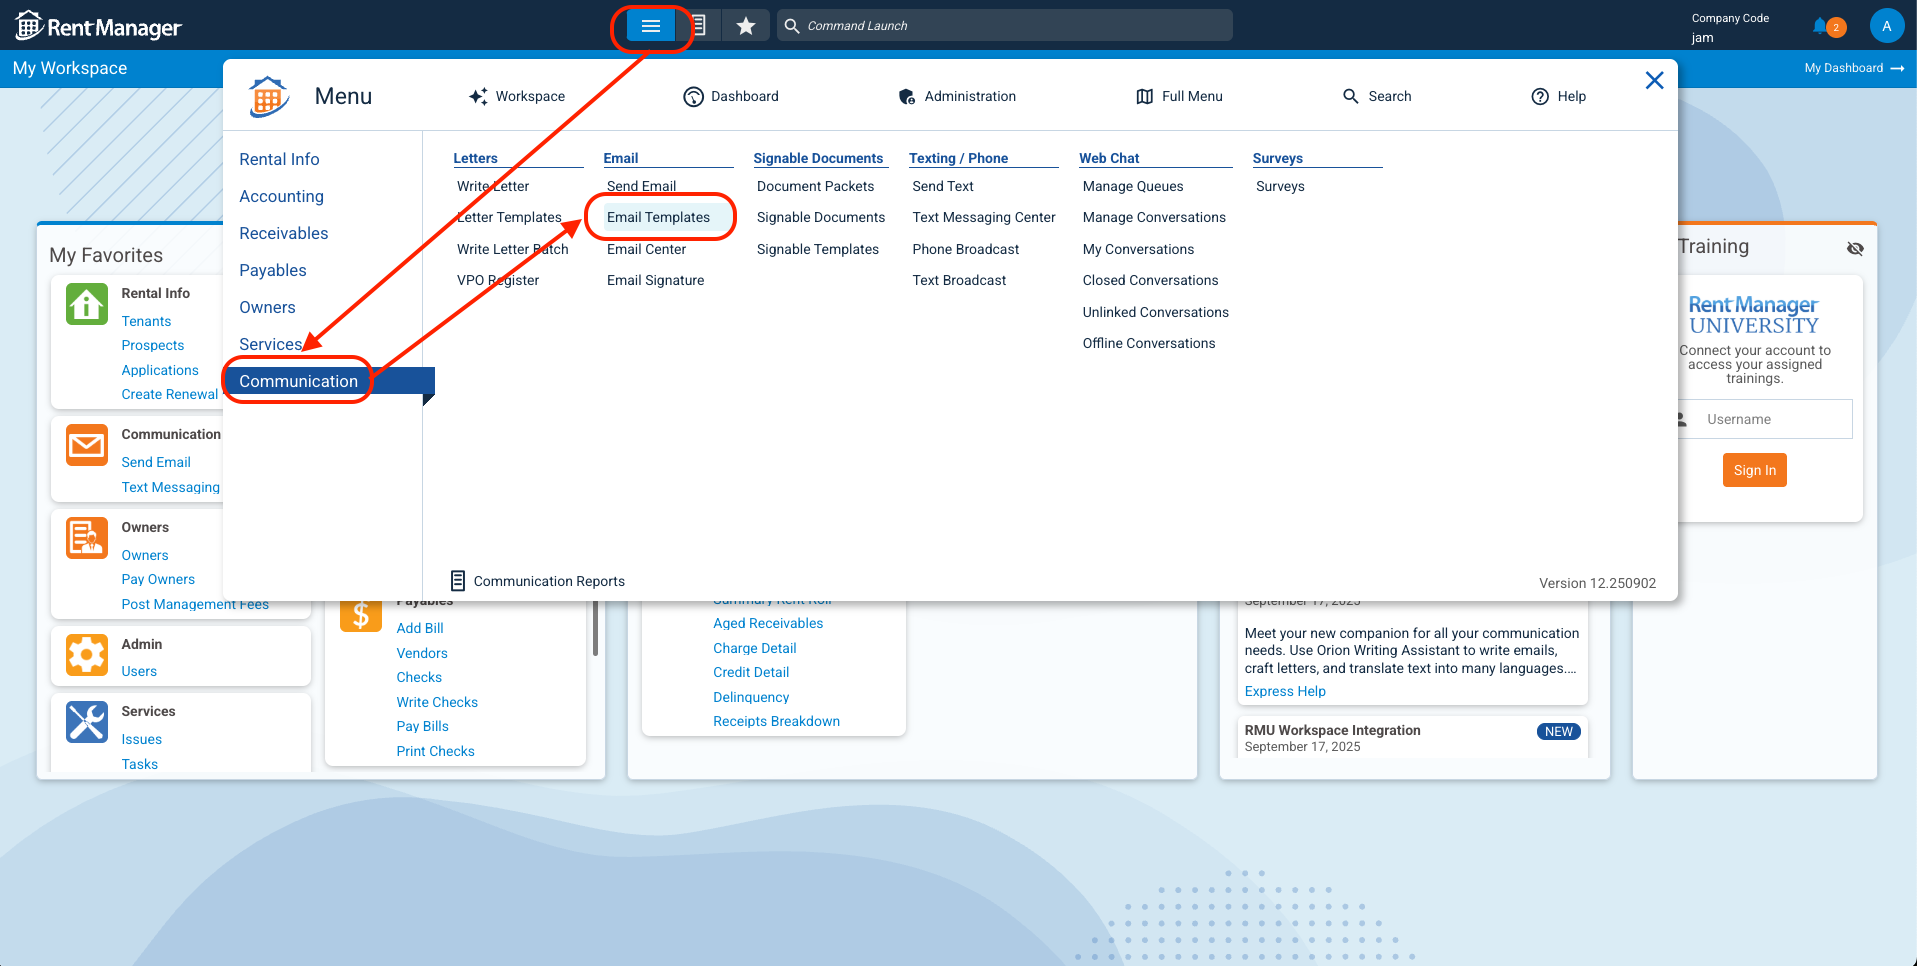Open Print Checks link
Screen dimensions: 1917x966
[x=435, y=751]
